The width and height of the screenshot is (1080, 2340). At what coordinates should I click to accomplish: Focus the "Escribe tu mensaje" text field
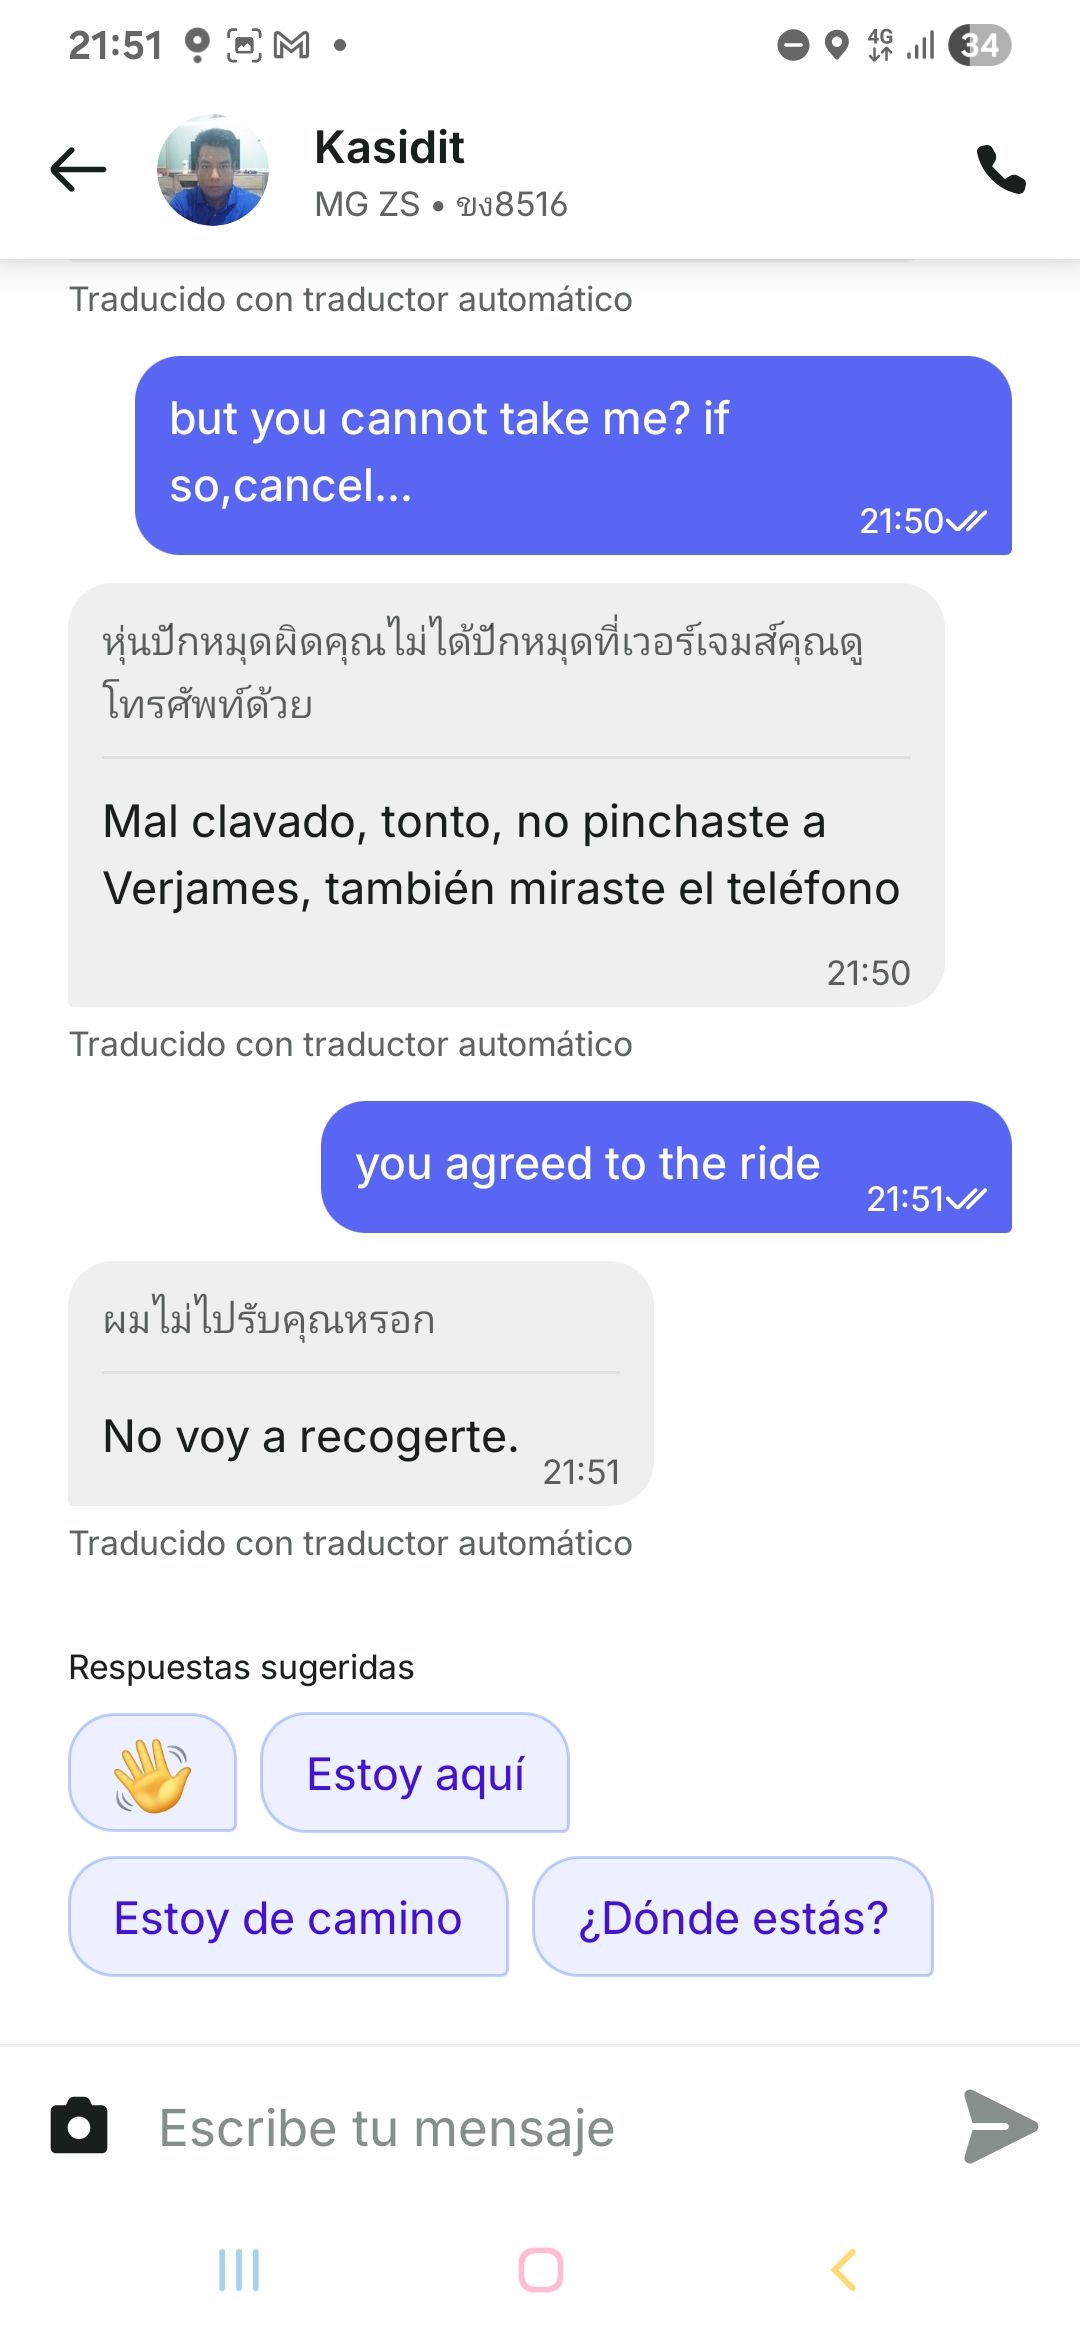[540, 2127]
